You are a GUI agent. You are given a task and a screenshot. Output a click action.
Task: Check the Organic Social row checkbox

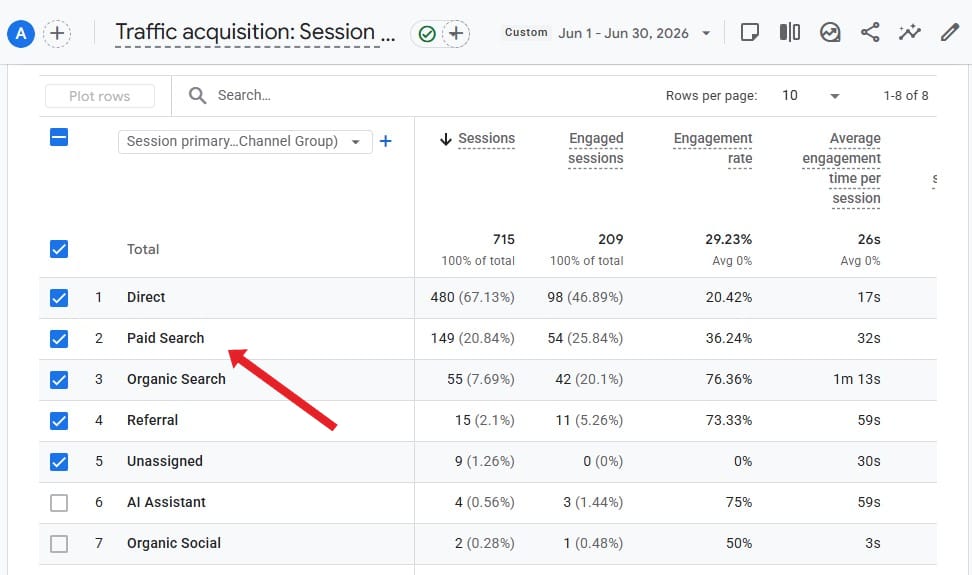click(x=59, y=543)
